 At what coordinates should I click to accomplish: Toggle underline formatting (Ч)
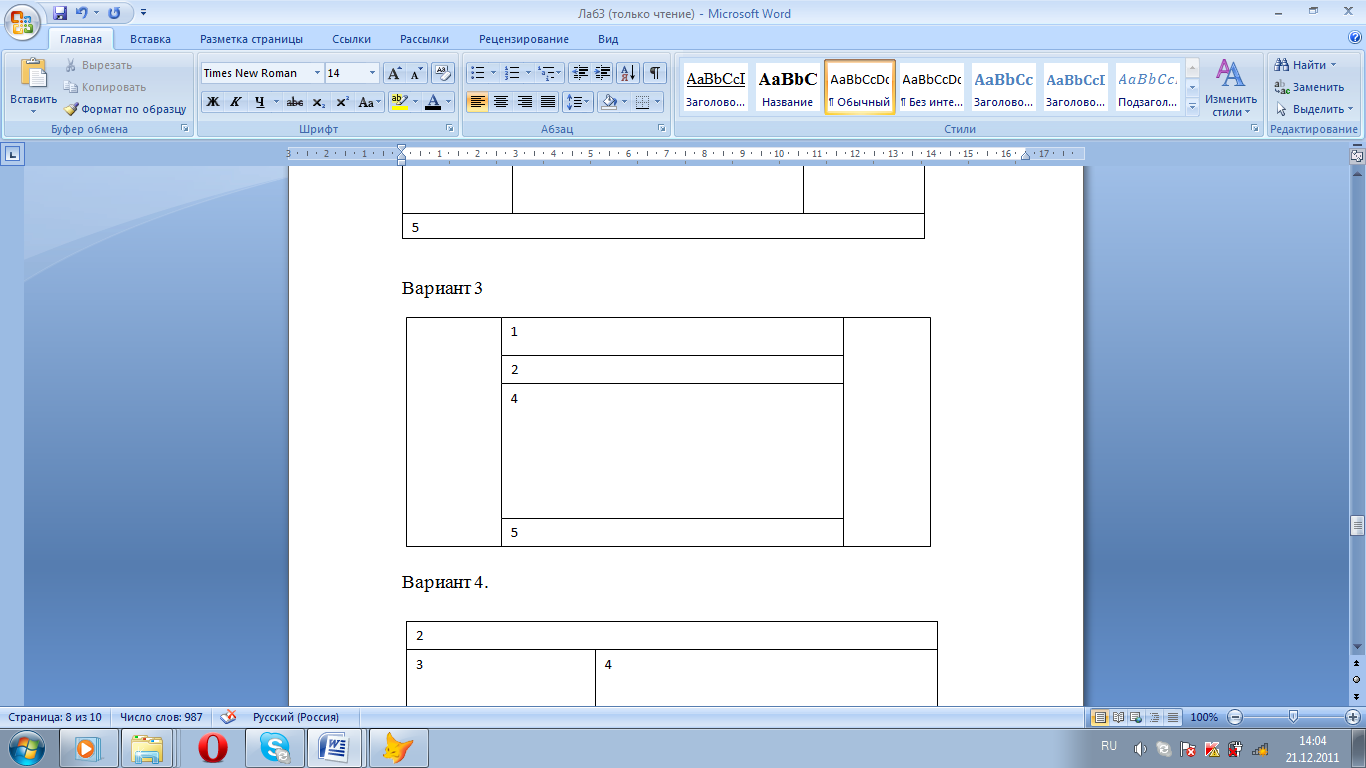259,102
